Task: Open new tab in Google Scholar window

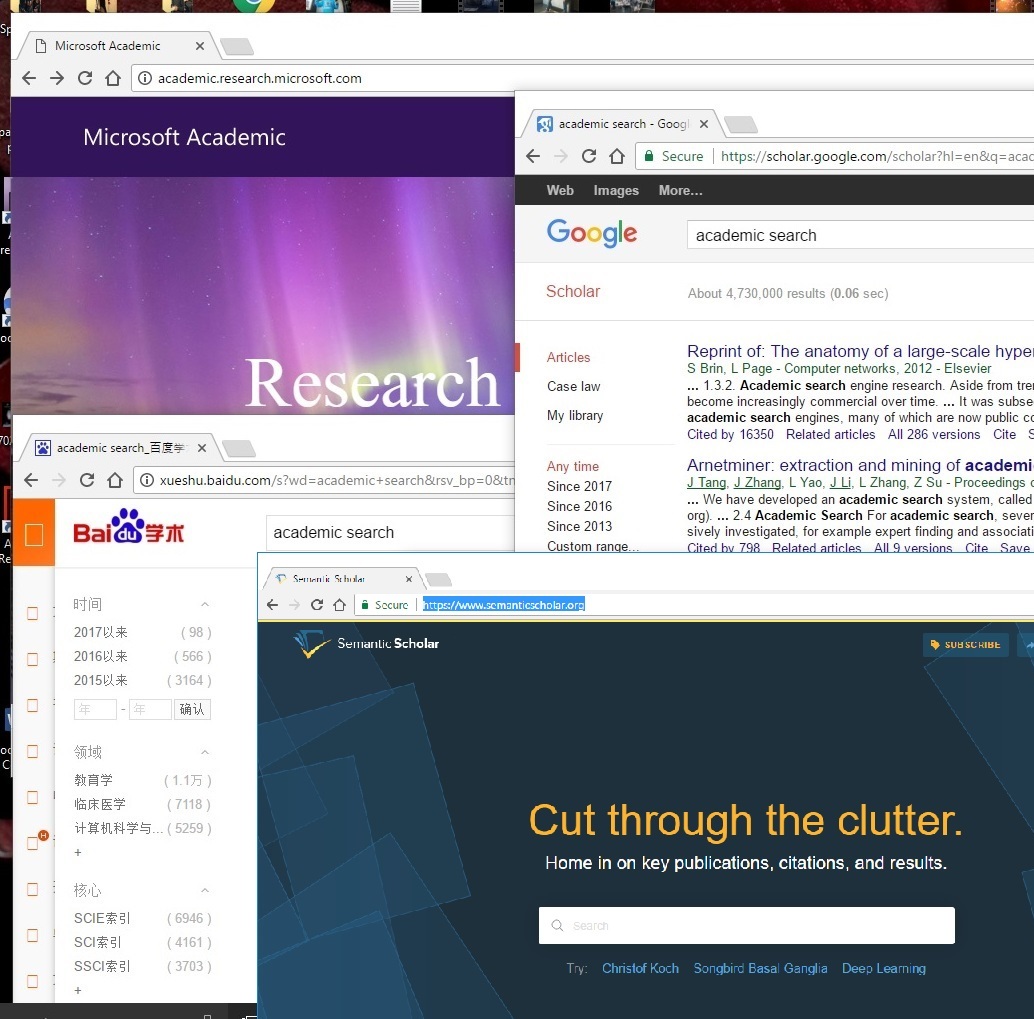Action: point(741,124)
